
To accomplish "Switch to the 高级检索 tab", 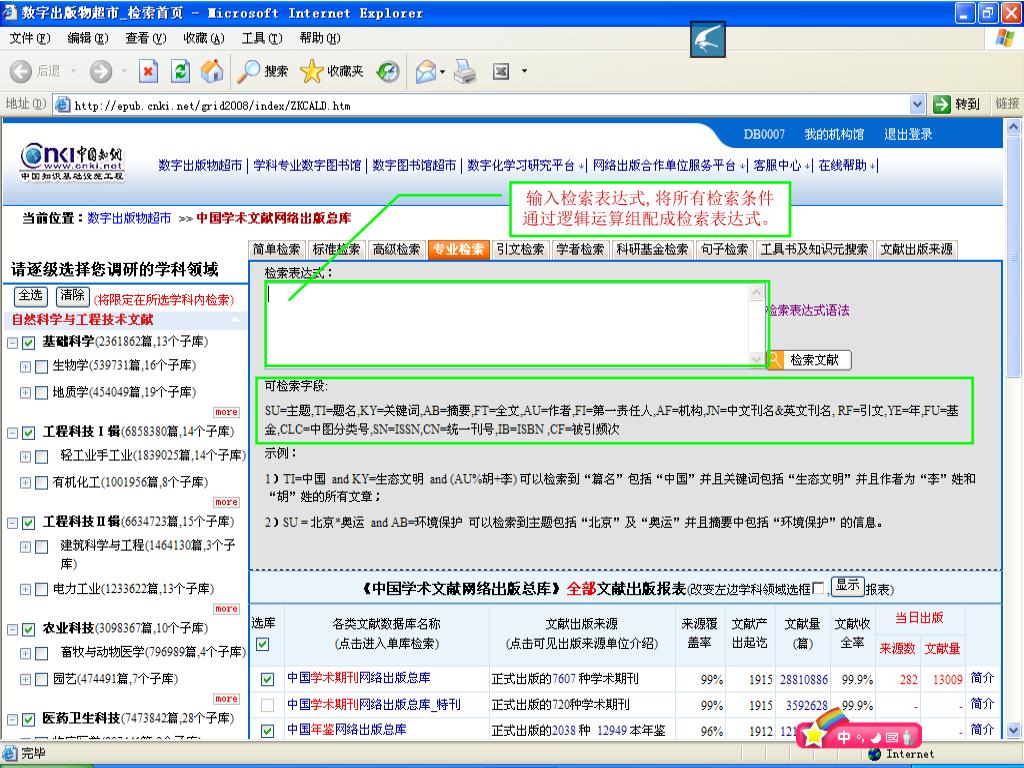I will pos(396,249).
